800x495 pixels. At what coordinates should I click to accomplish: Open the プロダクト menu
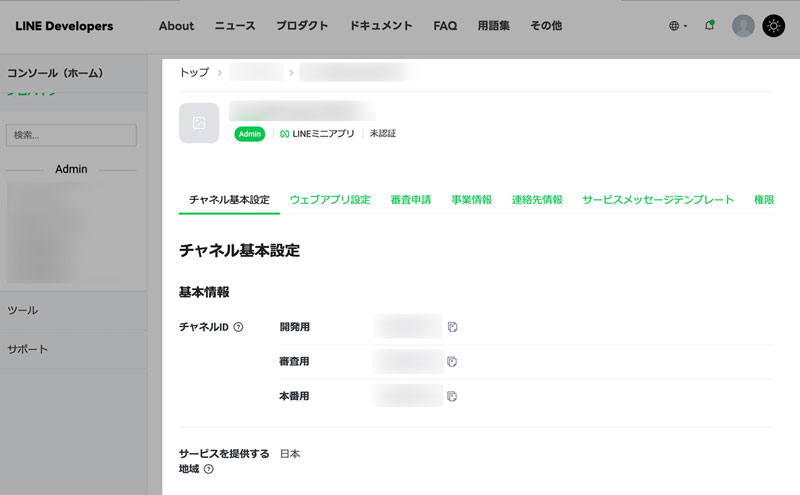299,26
